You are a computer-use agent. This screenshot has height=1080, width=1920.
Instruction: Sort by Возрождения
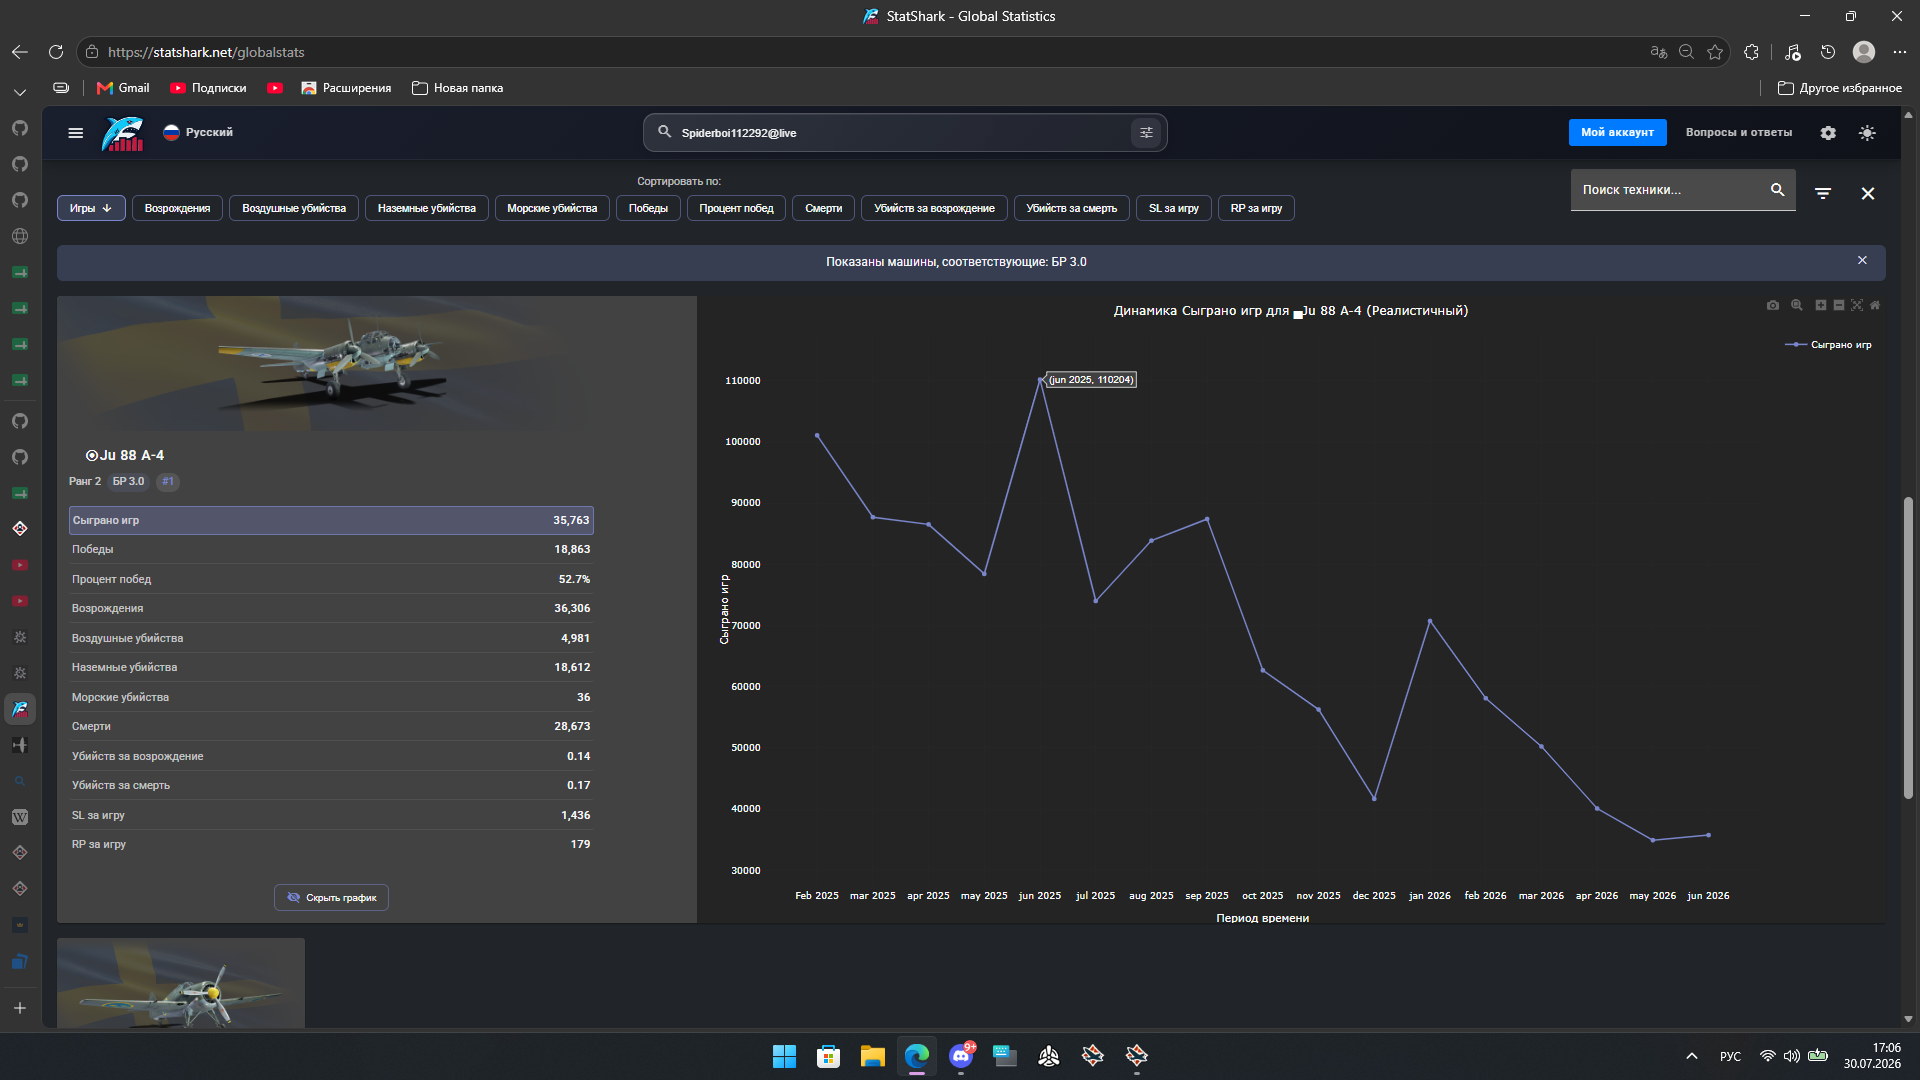coord(177,209)
